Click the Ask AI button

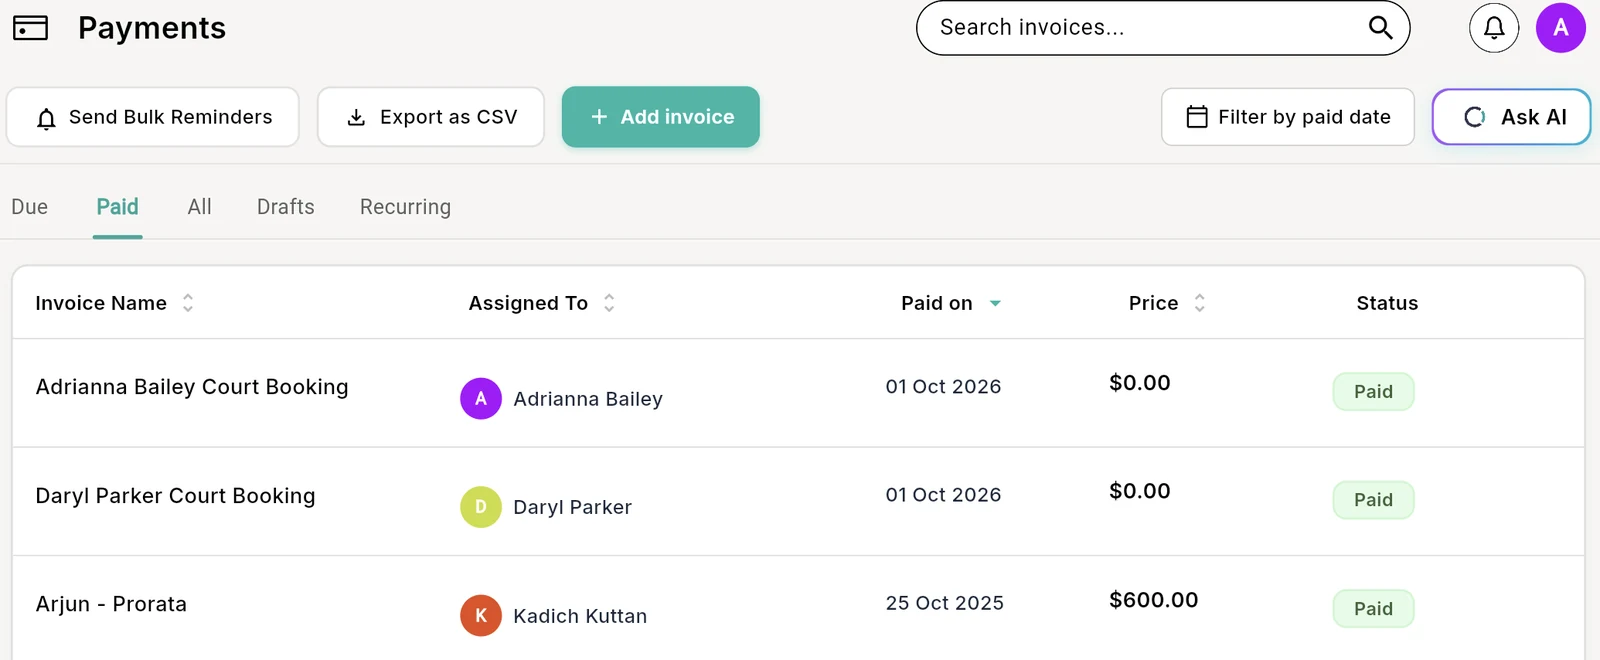pos(1512,117)
